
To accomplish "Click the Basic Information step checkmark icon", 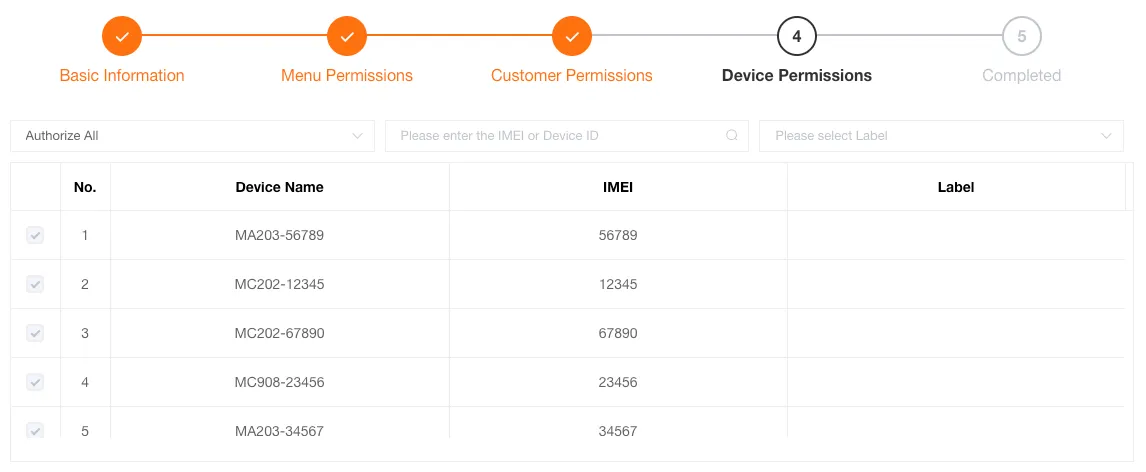I will point(122,36).
